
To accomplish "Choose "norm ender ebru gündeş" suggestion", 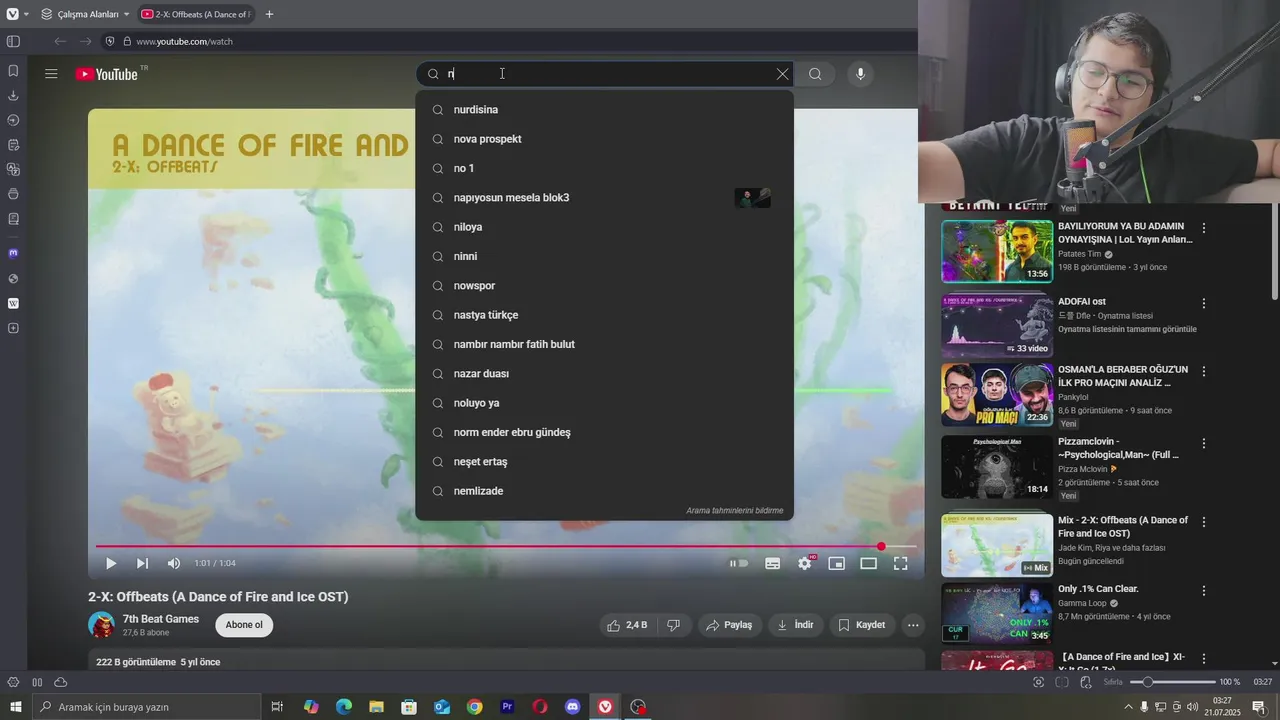I will click(x=604, y=432).
